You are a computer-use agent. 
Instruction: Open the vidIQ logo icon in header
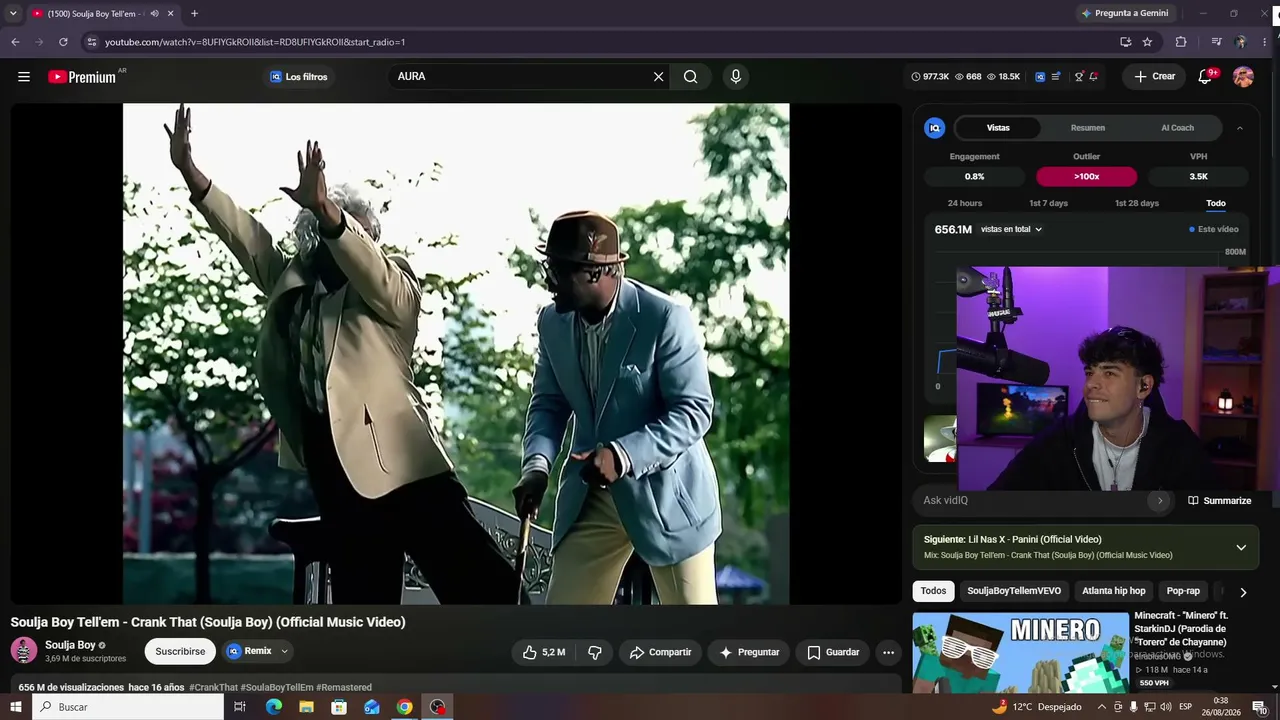click(1040, 77)
